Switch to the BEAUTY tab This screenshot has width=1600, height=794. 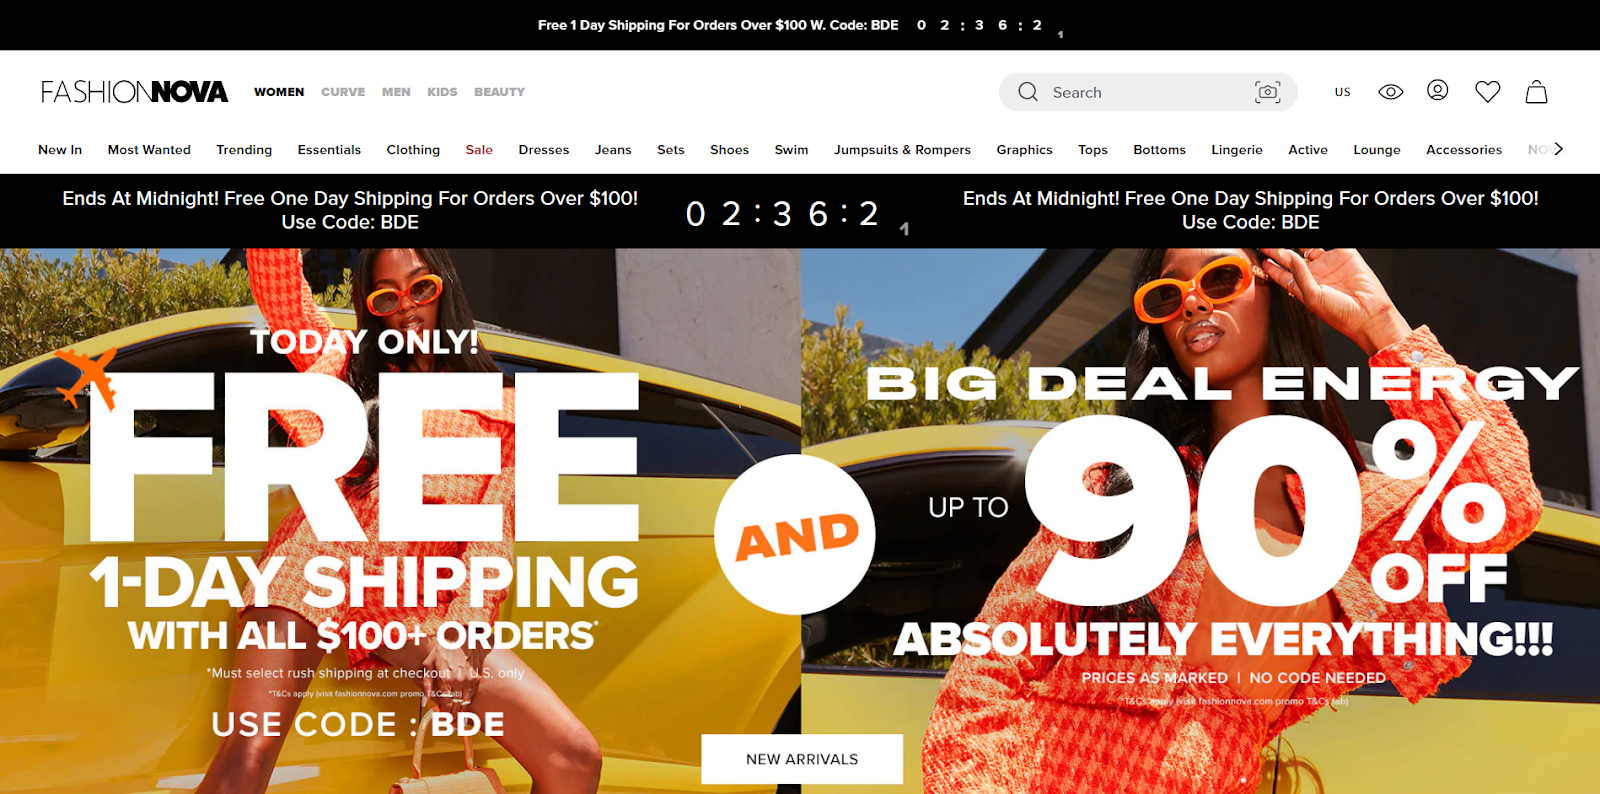click(499, 92)
